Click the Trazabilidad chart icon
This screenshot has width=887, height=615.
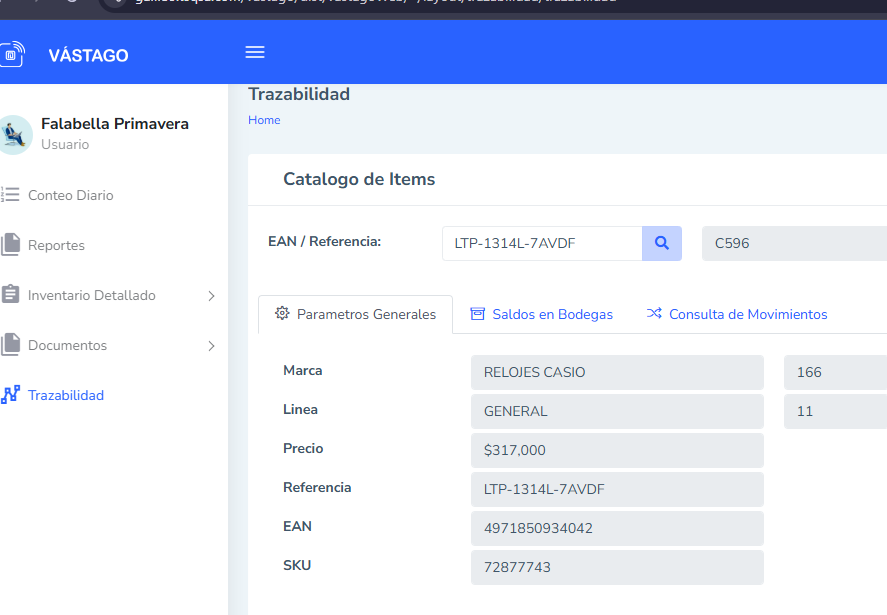tap(11, 395)
